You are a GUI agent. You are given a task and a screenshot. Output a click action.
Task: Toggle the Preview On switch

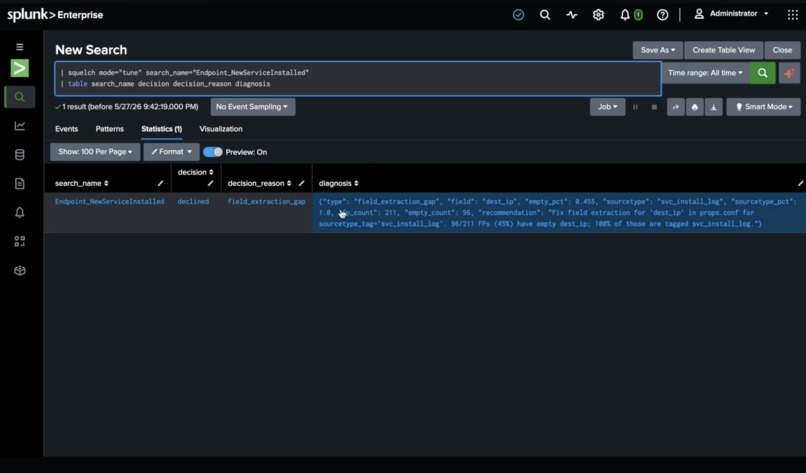(212, 152)
